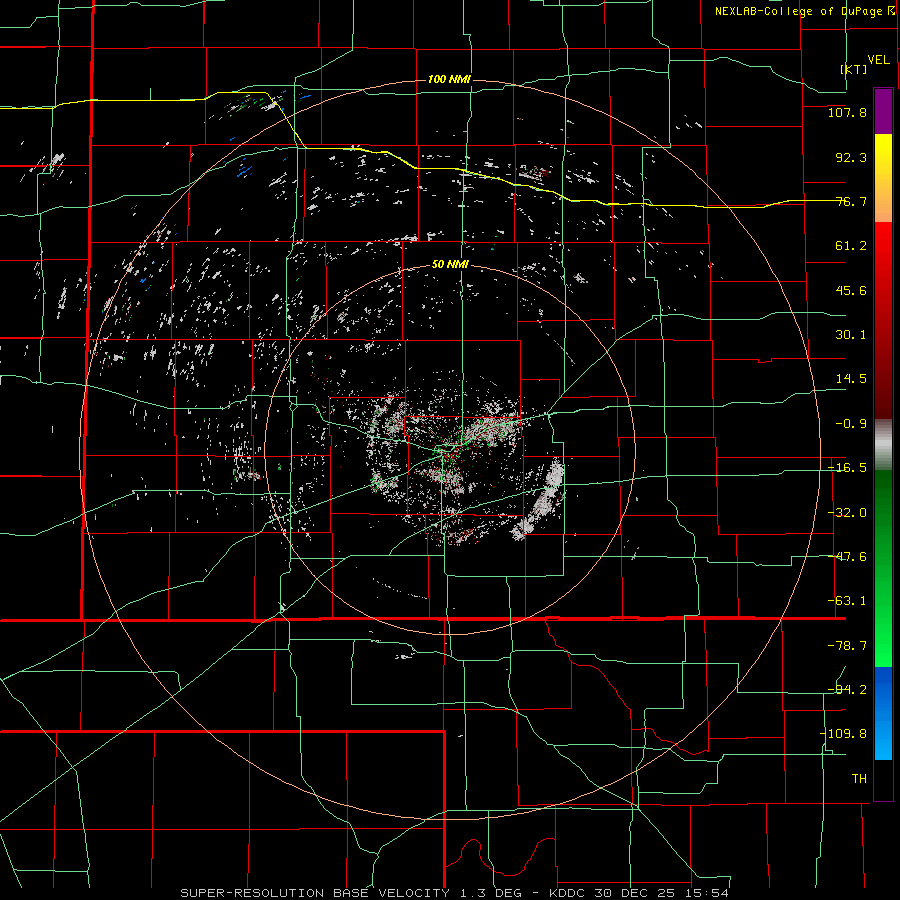Click the VEL legend title
The height and width of the screenshot is (900, 900).
878,60
